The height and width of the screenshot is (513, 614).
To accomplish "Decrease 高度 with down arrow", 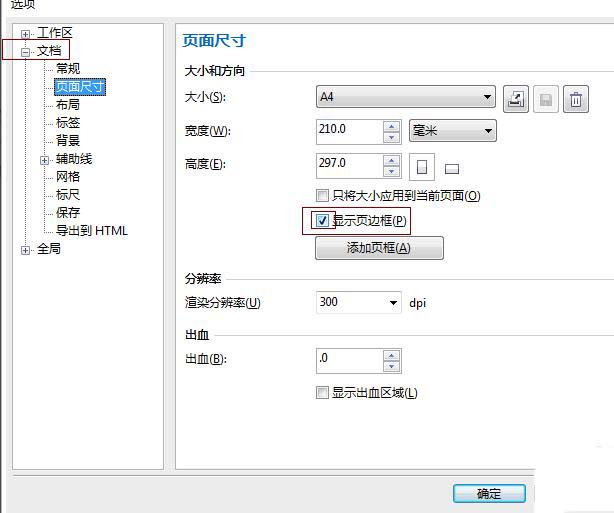I will click(392, 171).
